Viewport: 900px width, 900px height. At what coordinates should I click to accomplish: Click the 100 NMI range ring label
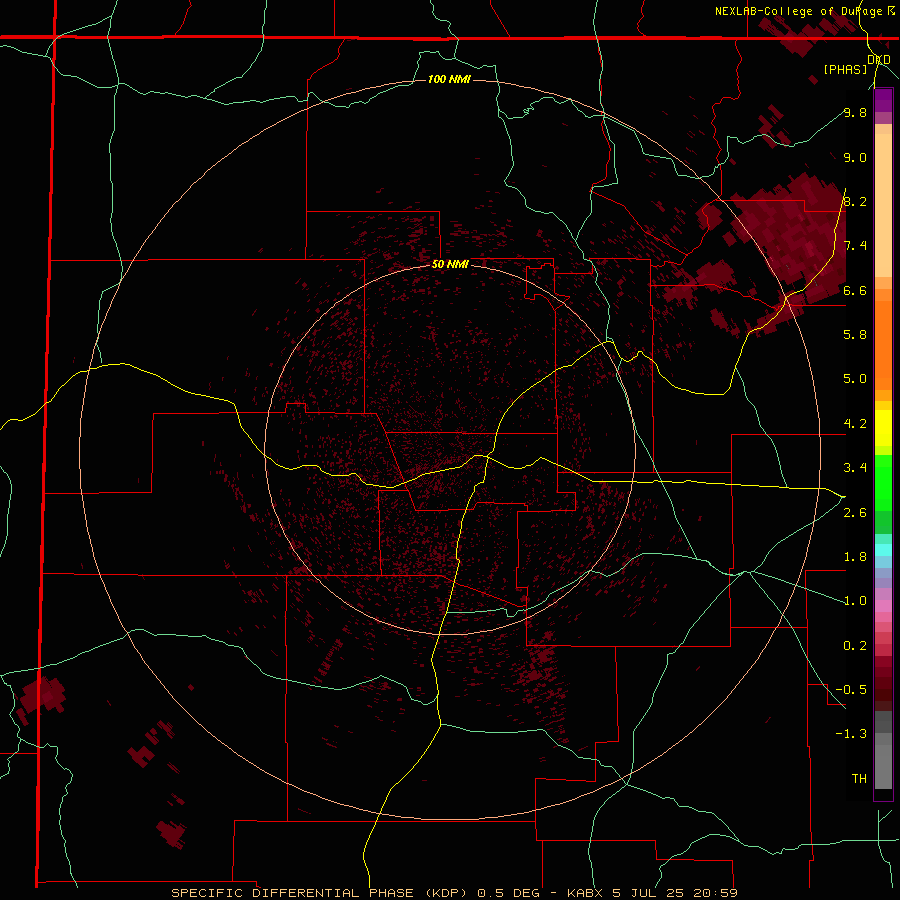coord(449,79)
